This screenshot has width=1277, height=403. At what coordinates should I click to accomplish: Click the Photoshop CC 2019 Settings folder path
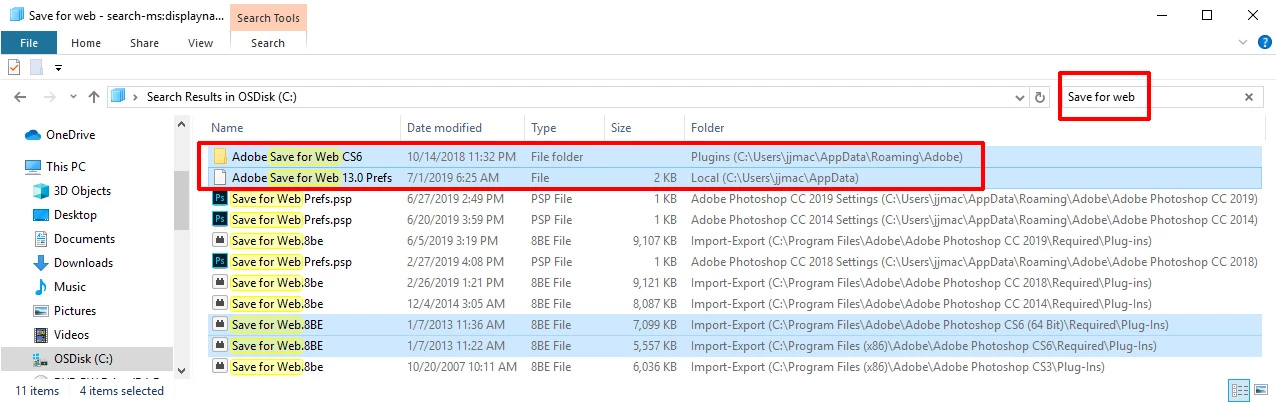tap(974, 199)
